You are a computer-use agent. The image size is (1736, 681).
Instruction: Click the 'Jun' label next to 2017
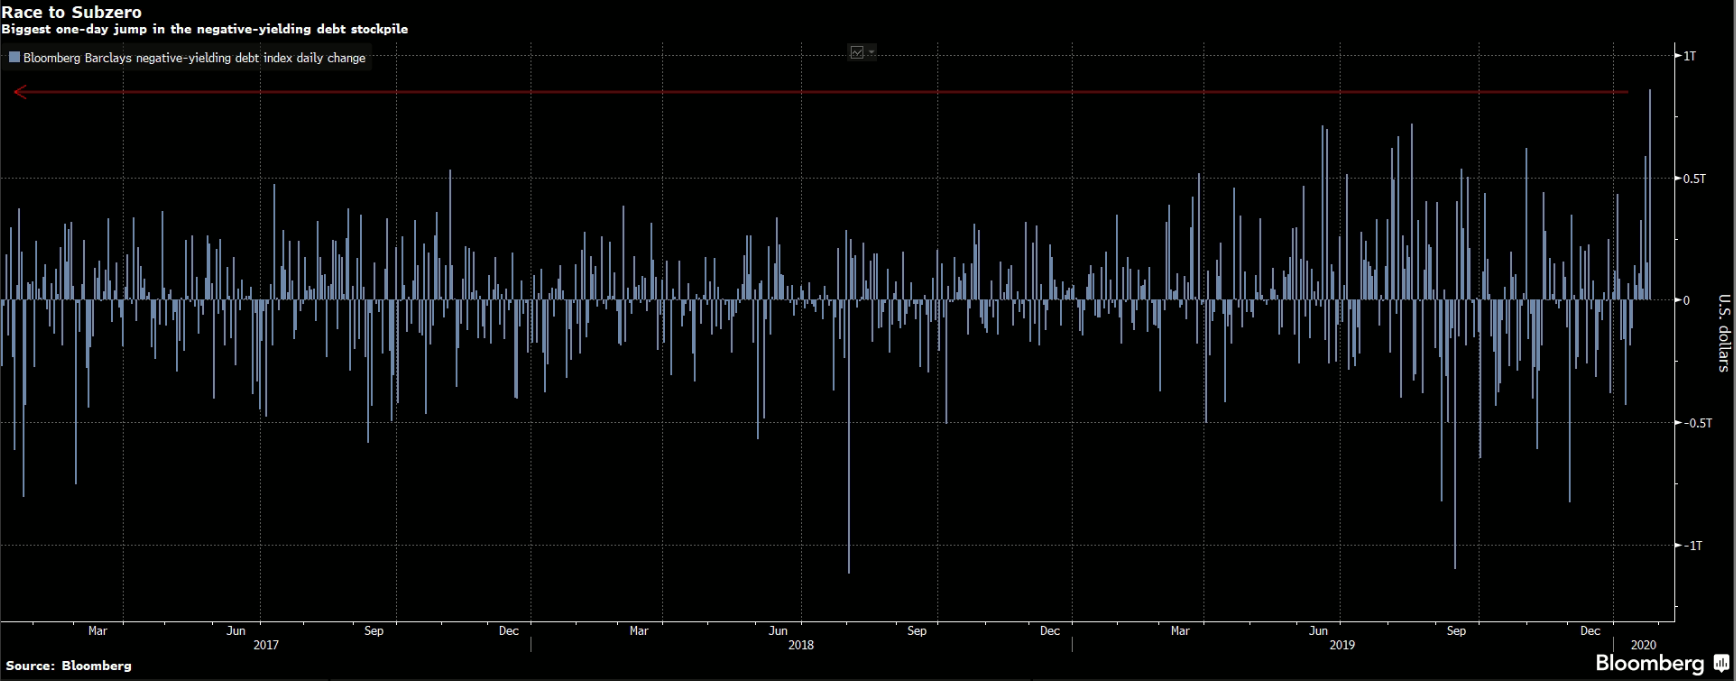[x=236, y=631]
